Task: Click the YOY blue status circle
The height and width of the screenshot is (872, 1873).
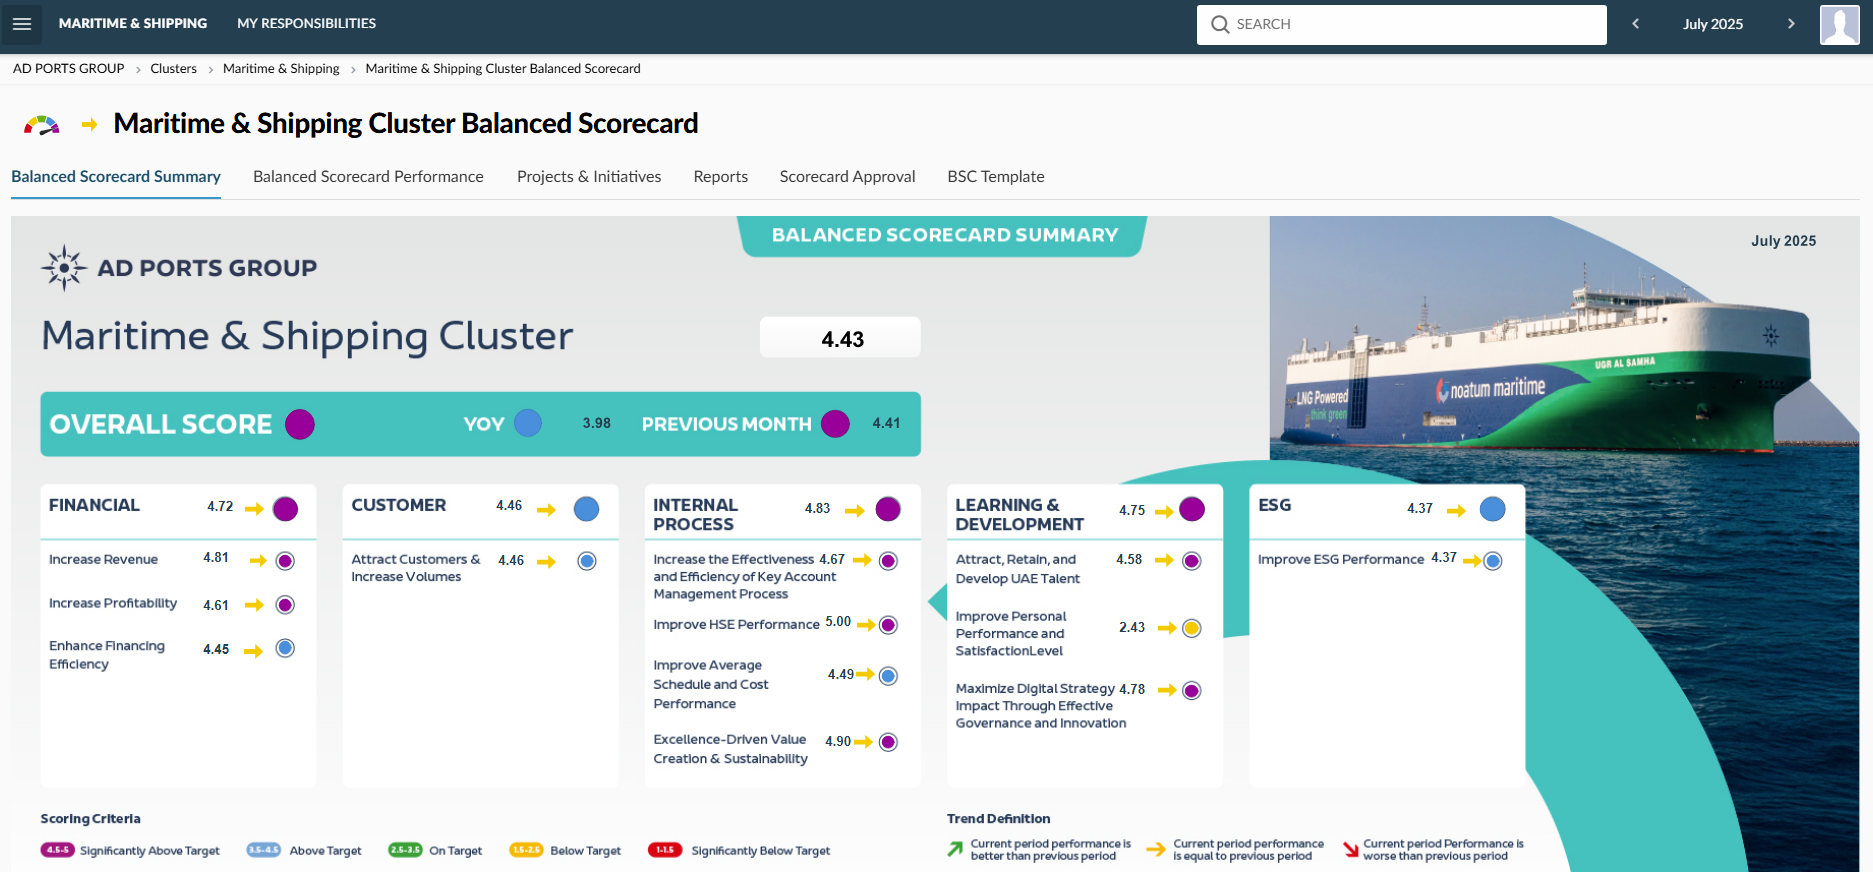Action: point(528,423)
